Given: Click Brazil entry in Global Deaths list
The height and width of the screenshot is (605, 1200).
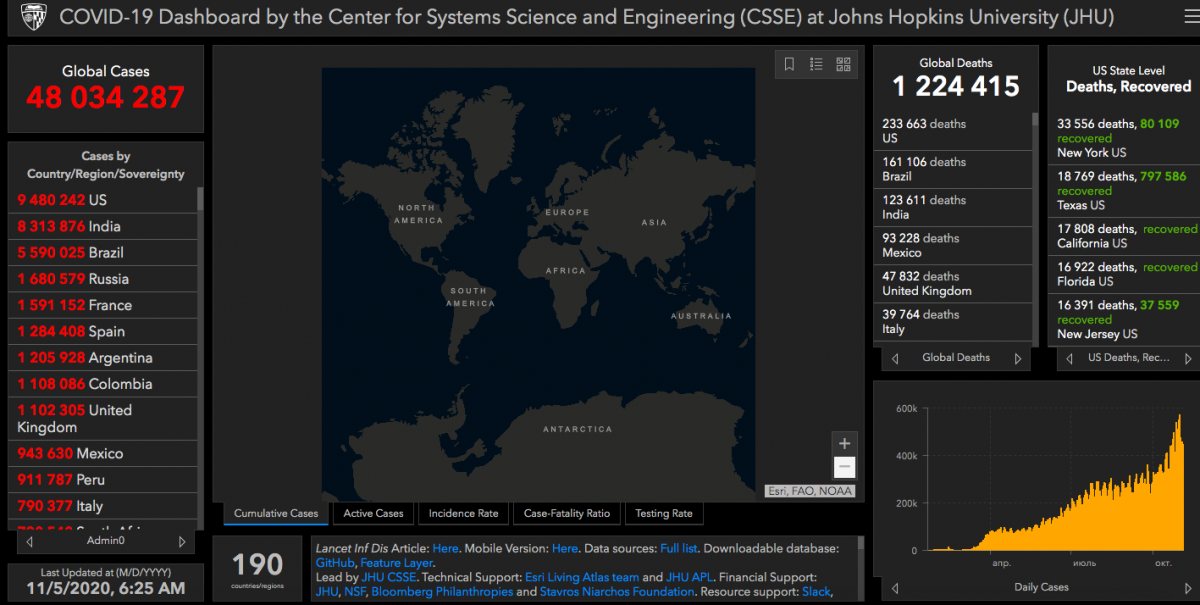Looking at the screenshot, I should click(952, 169).
